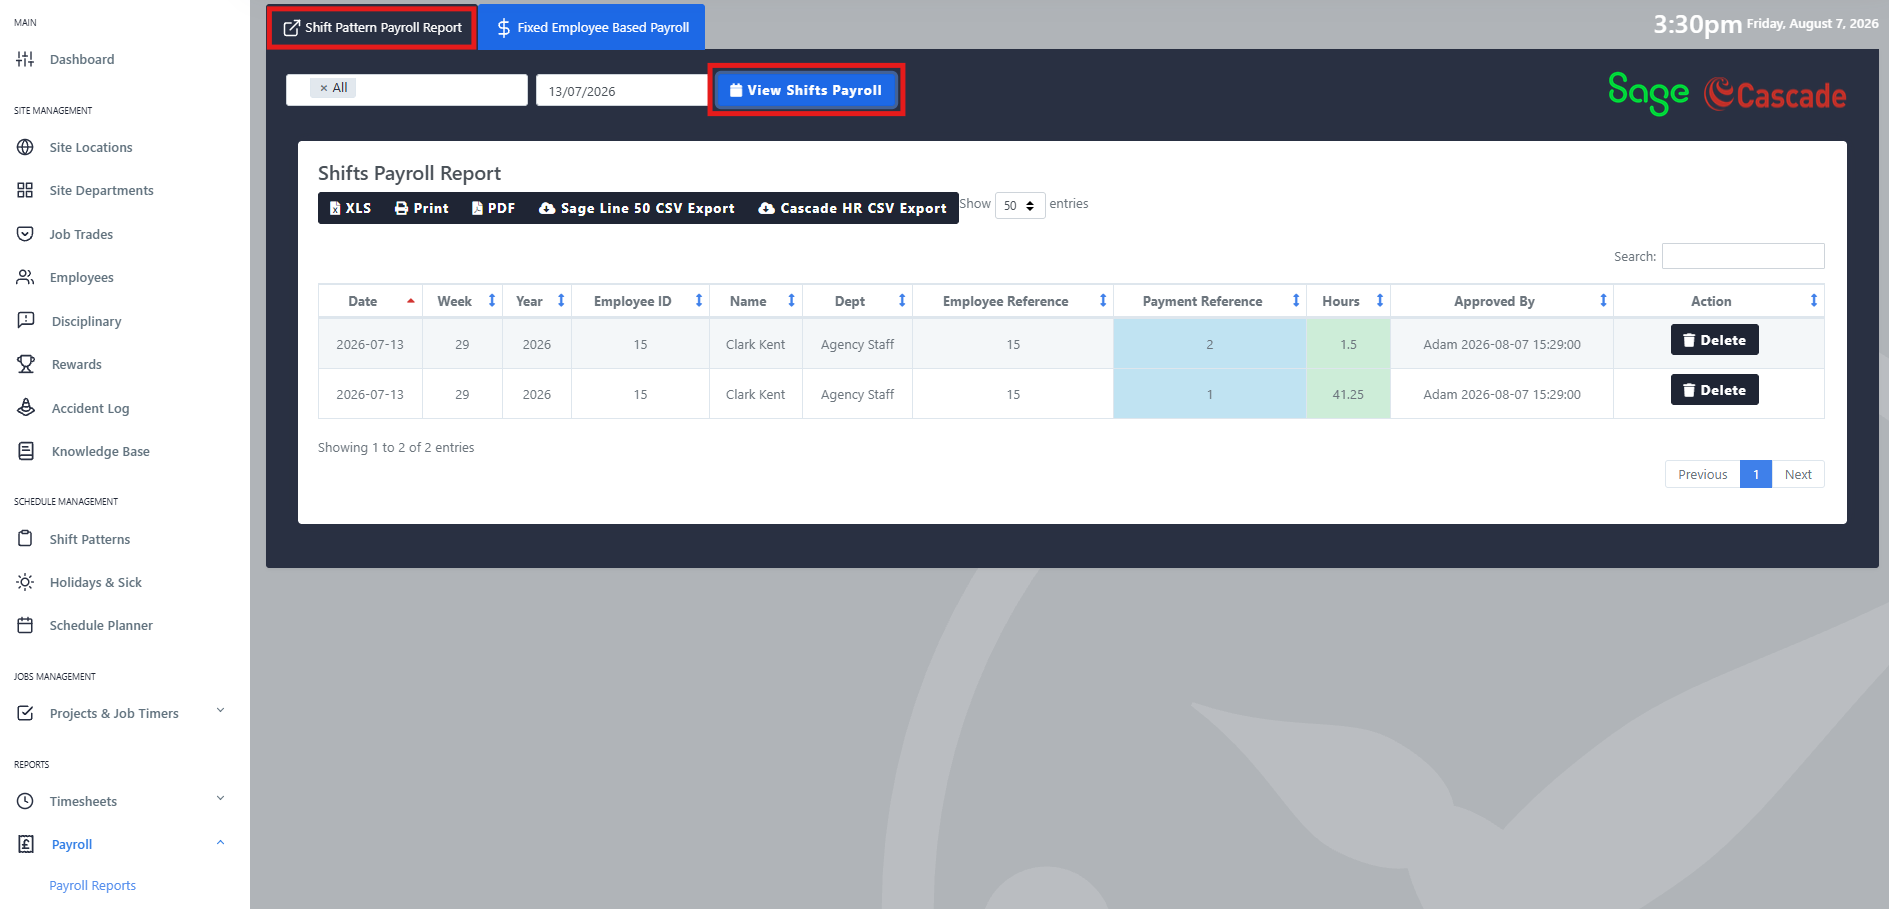Select the Rewards trophy icon
This screenshot has width=1889, height=909.
(26, 364)
